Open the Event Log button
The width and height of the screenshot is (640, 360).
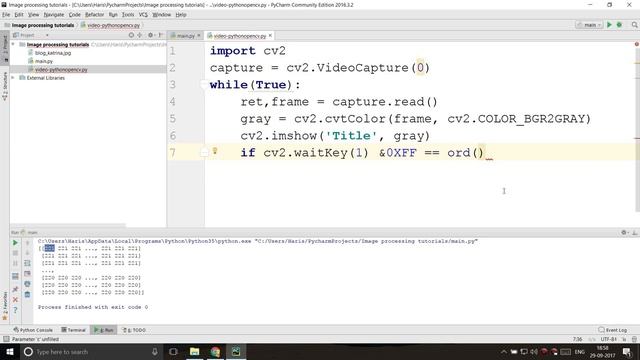coord(613,330)
